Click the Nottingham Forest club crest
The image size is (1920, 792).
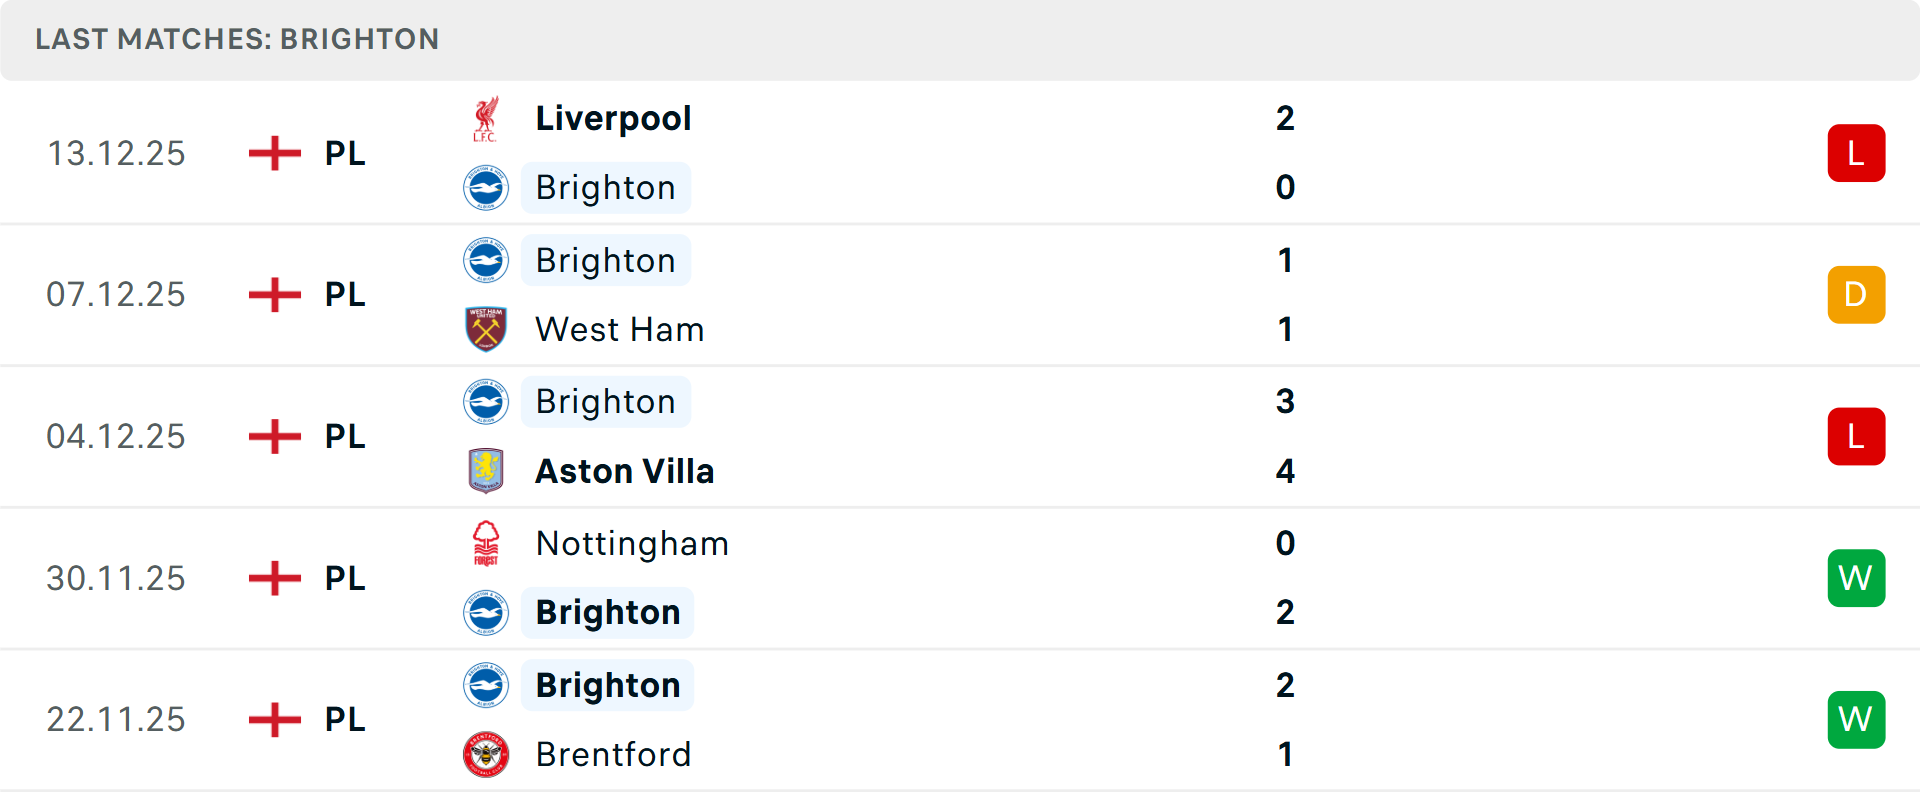tap(486, 543)
